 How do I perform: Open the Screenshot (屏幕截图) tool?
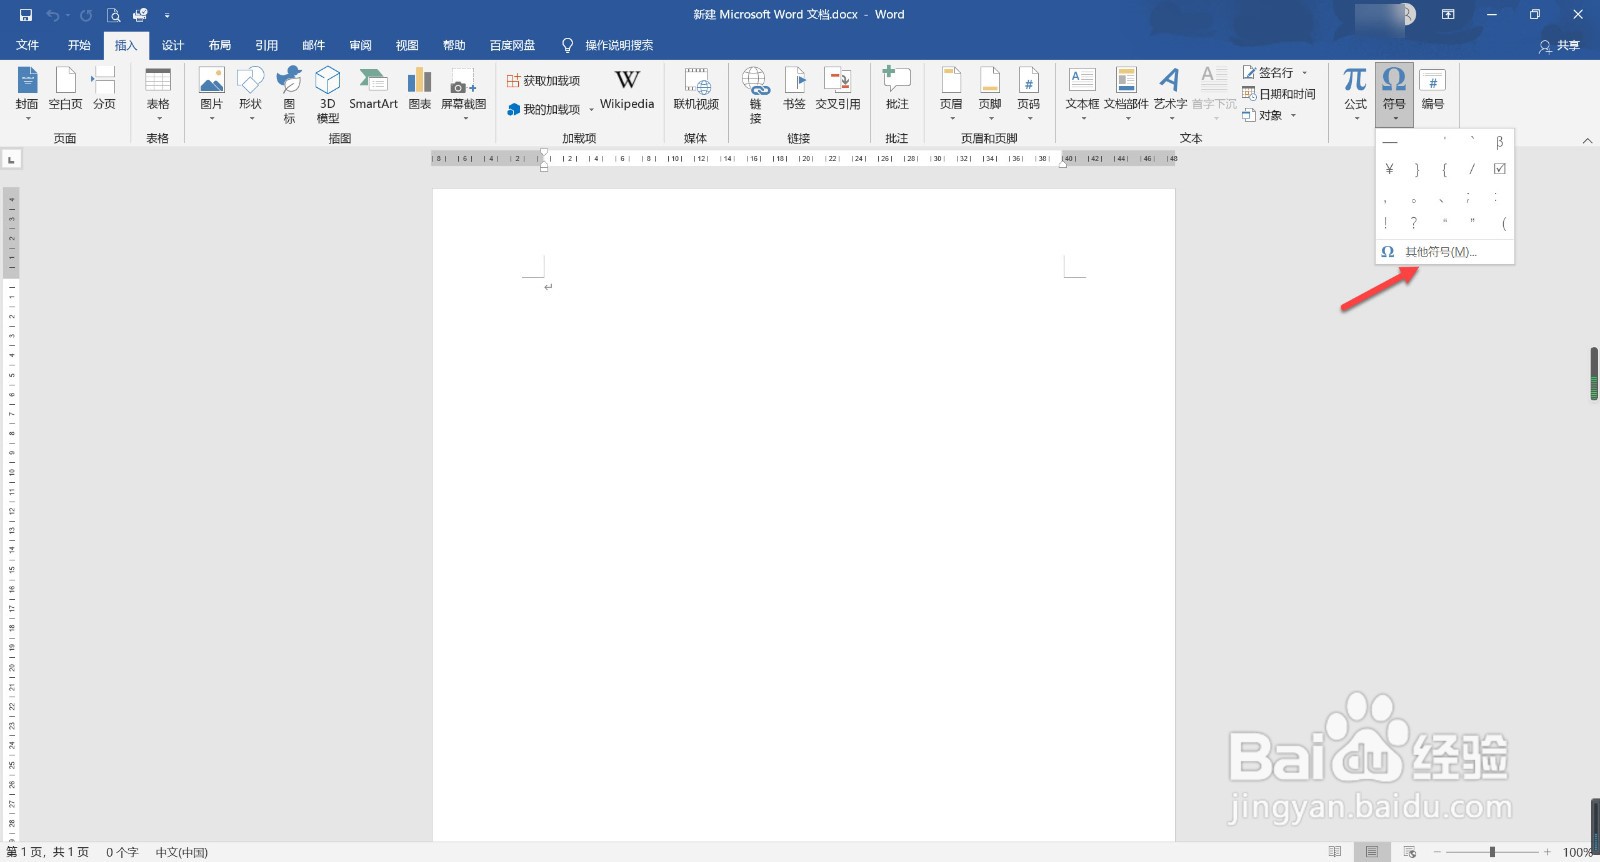coord(464,93)
